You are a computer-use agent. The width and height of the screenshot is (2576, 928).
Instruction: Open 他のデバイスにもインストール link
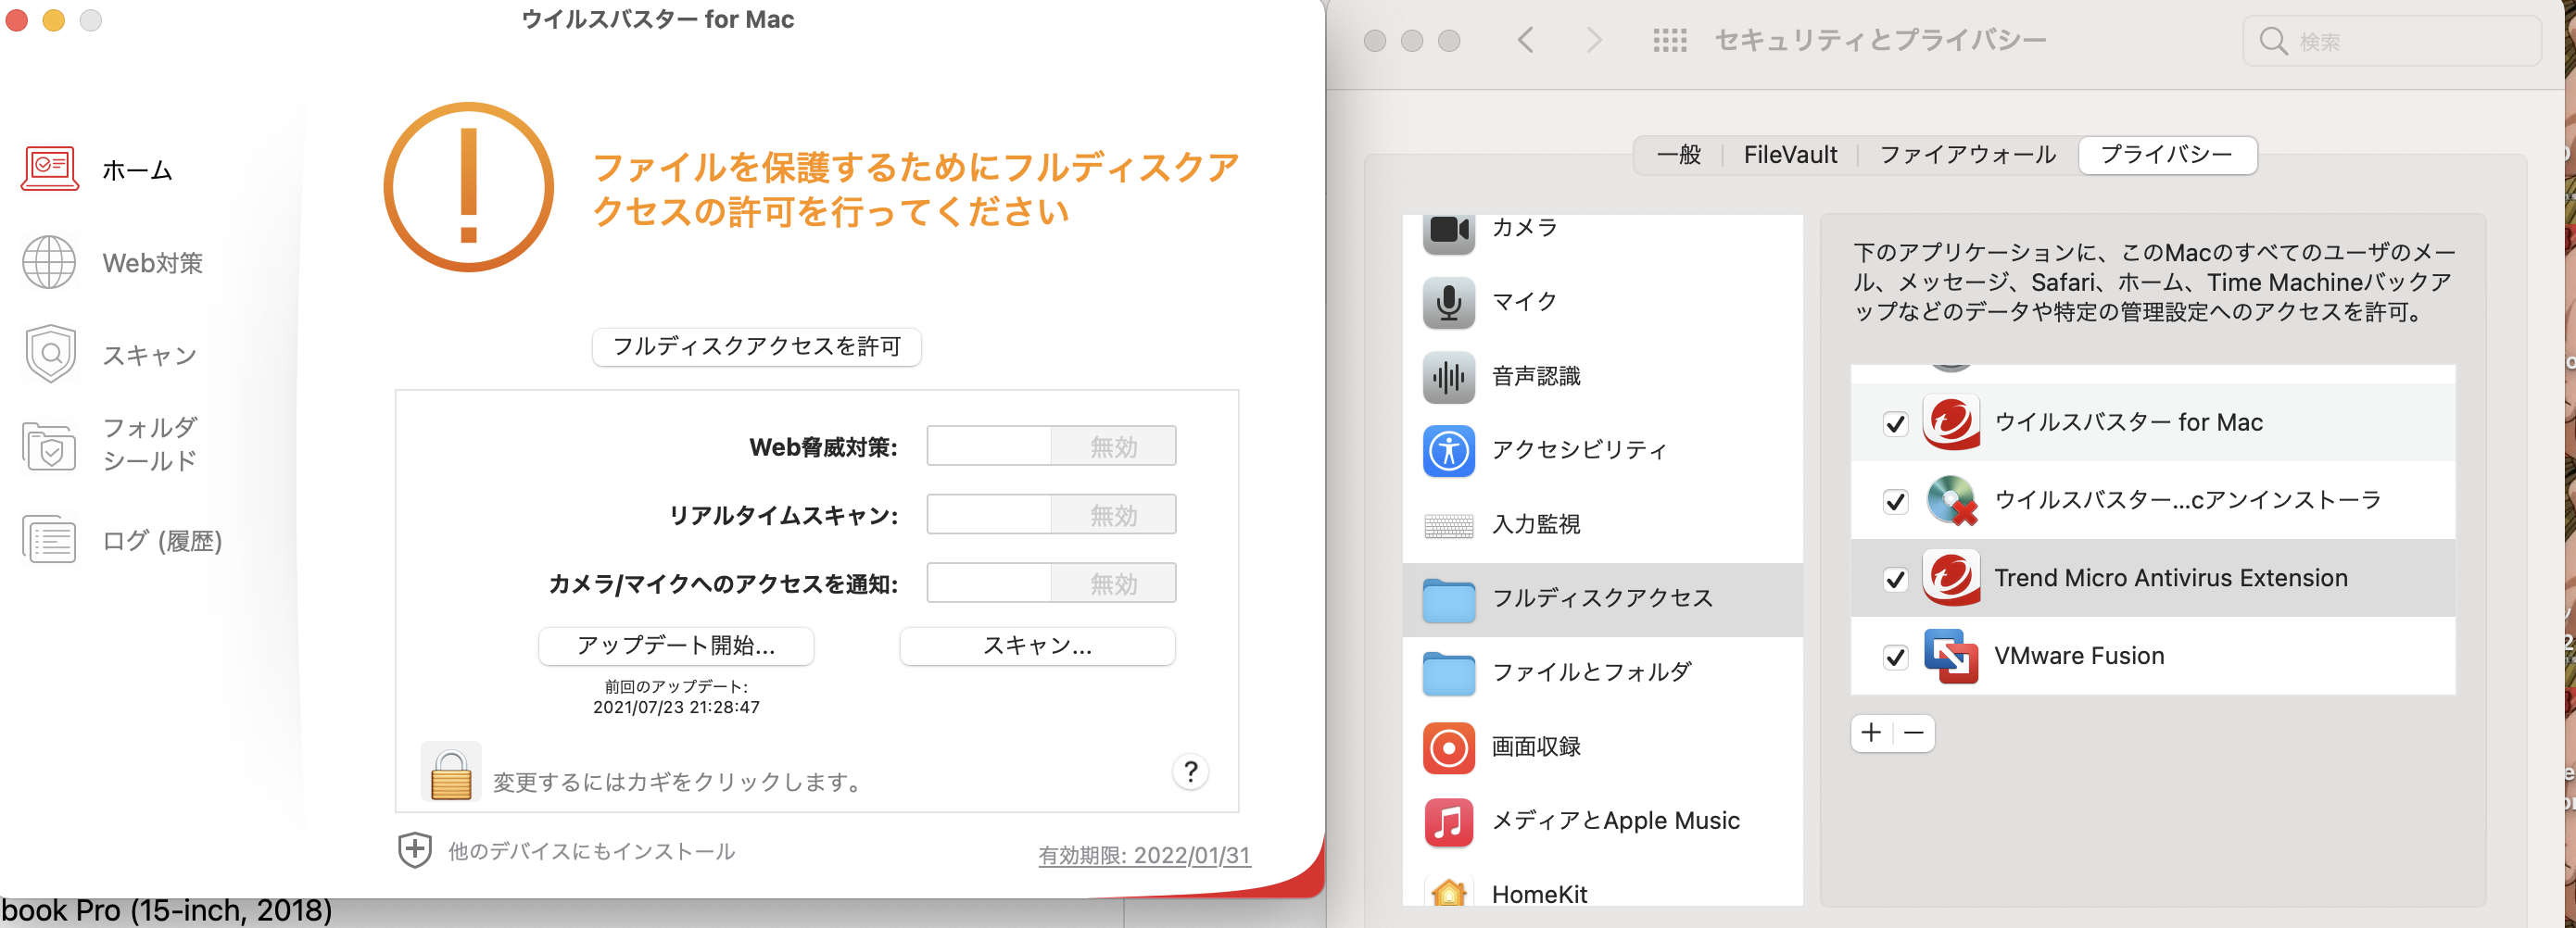pyautogui.click(x=591, y=851)
